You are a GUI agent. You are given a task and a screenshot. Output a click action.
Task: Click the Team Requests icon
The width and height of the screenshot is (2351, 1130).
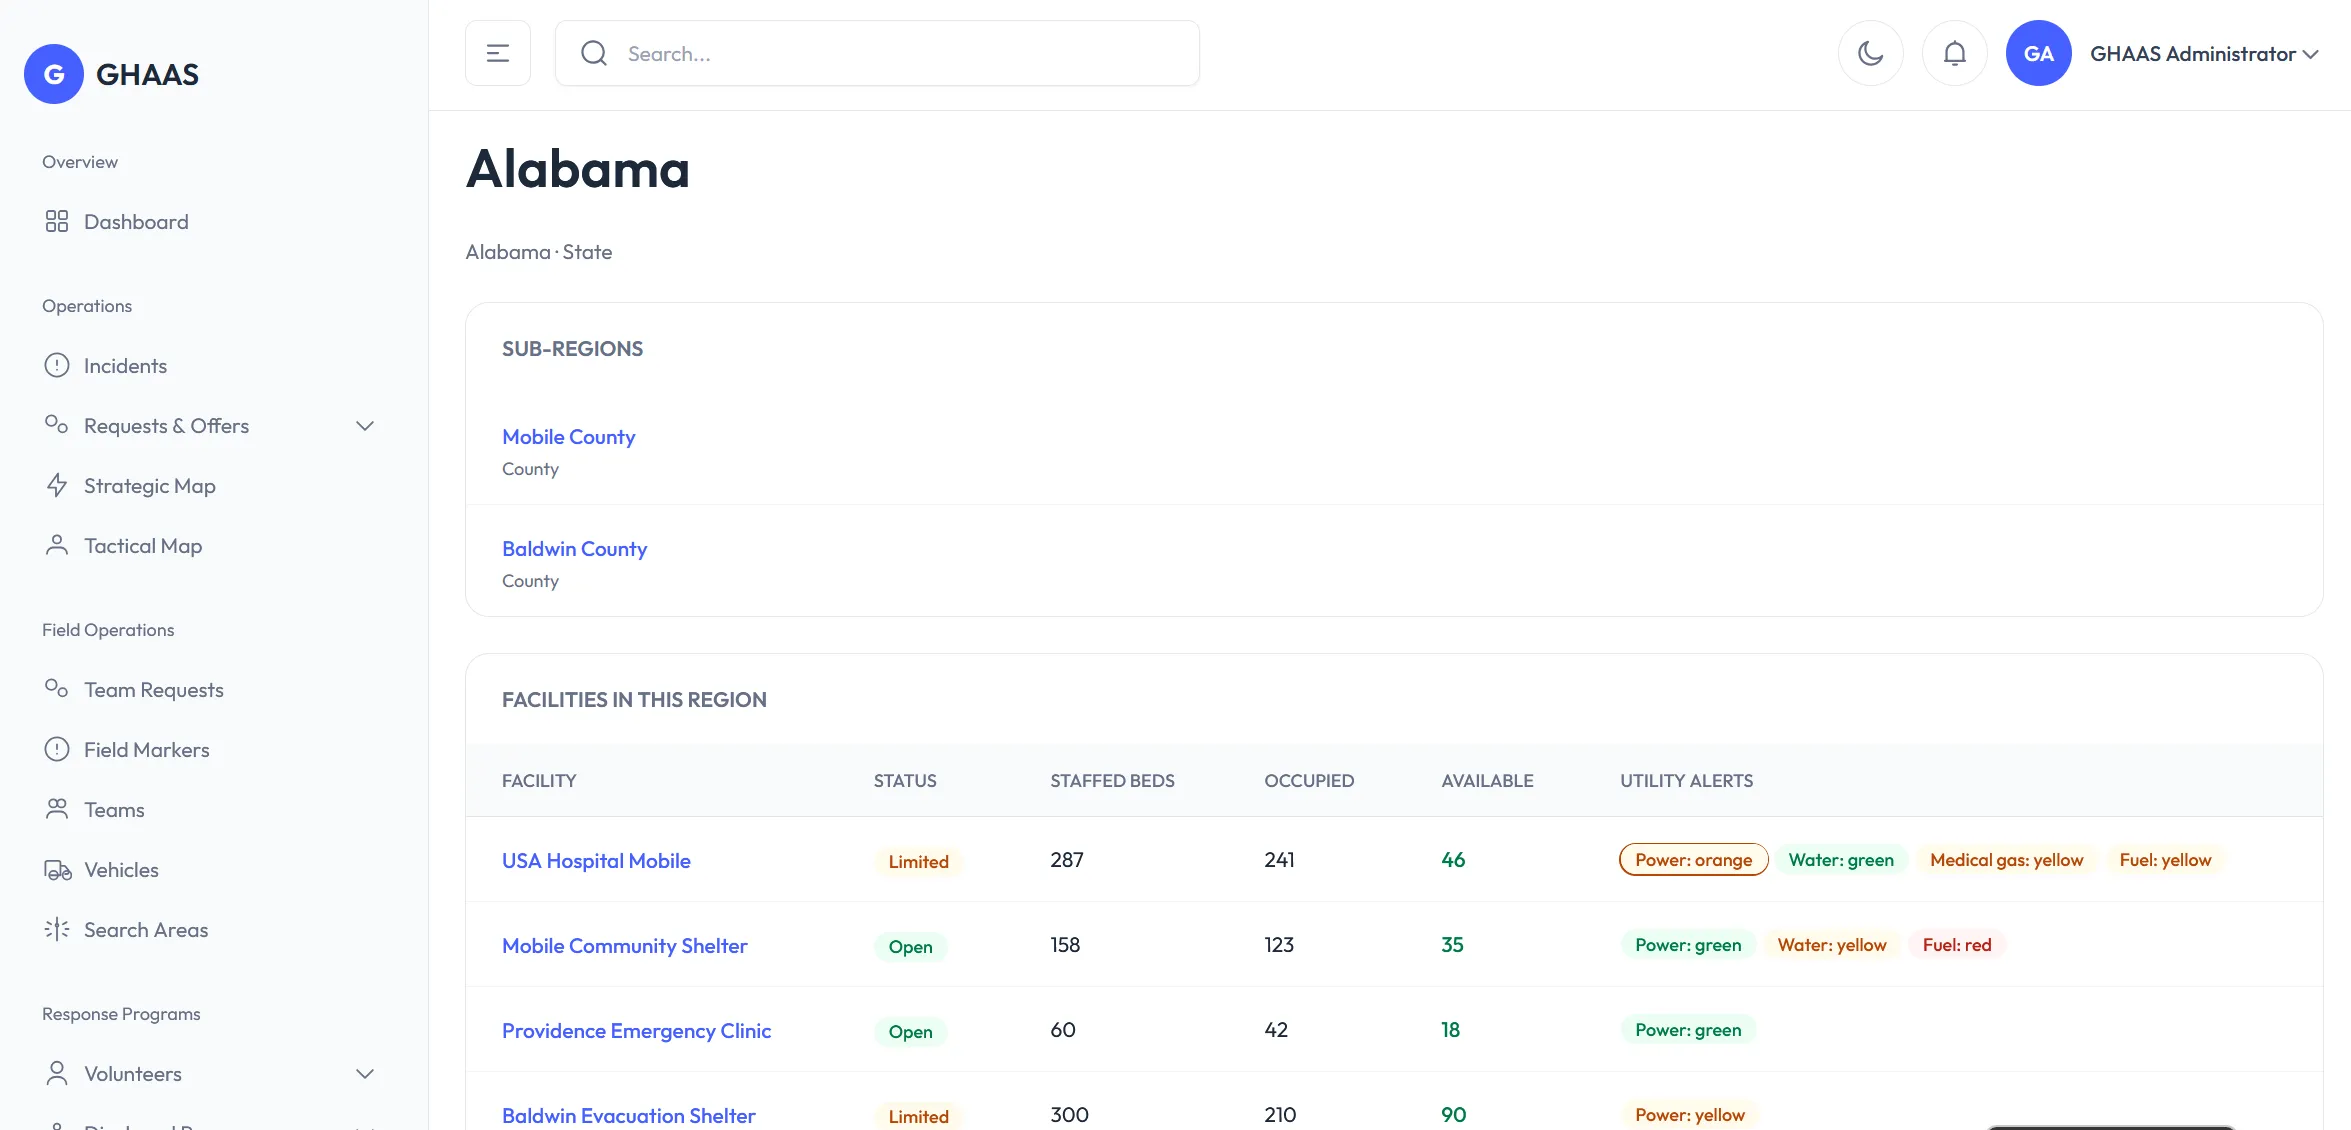57,690
